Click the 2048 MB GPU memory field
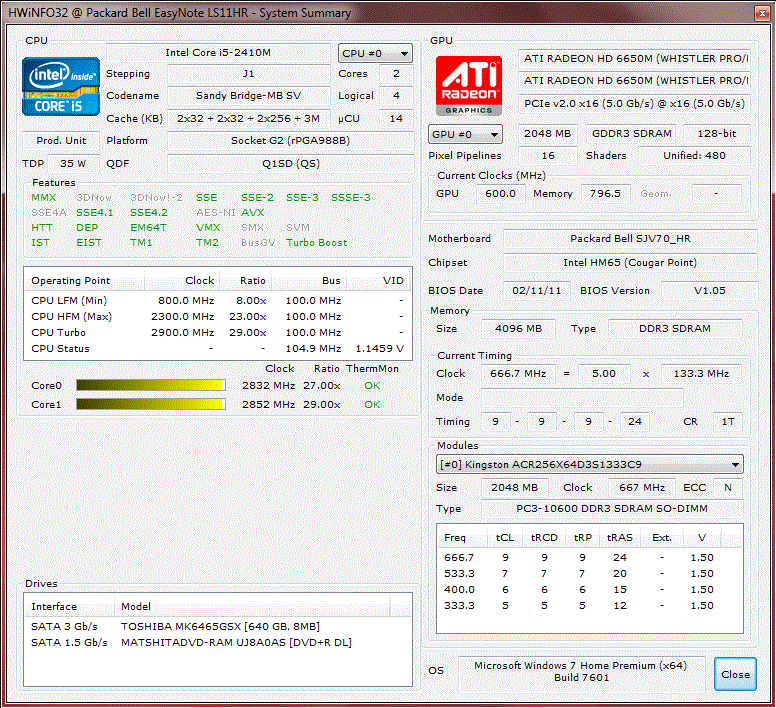 [547, 134]
